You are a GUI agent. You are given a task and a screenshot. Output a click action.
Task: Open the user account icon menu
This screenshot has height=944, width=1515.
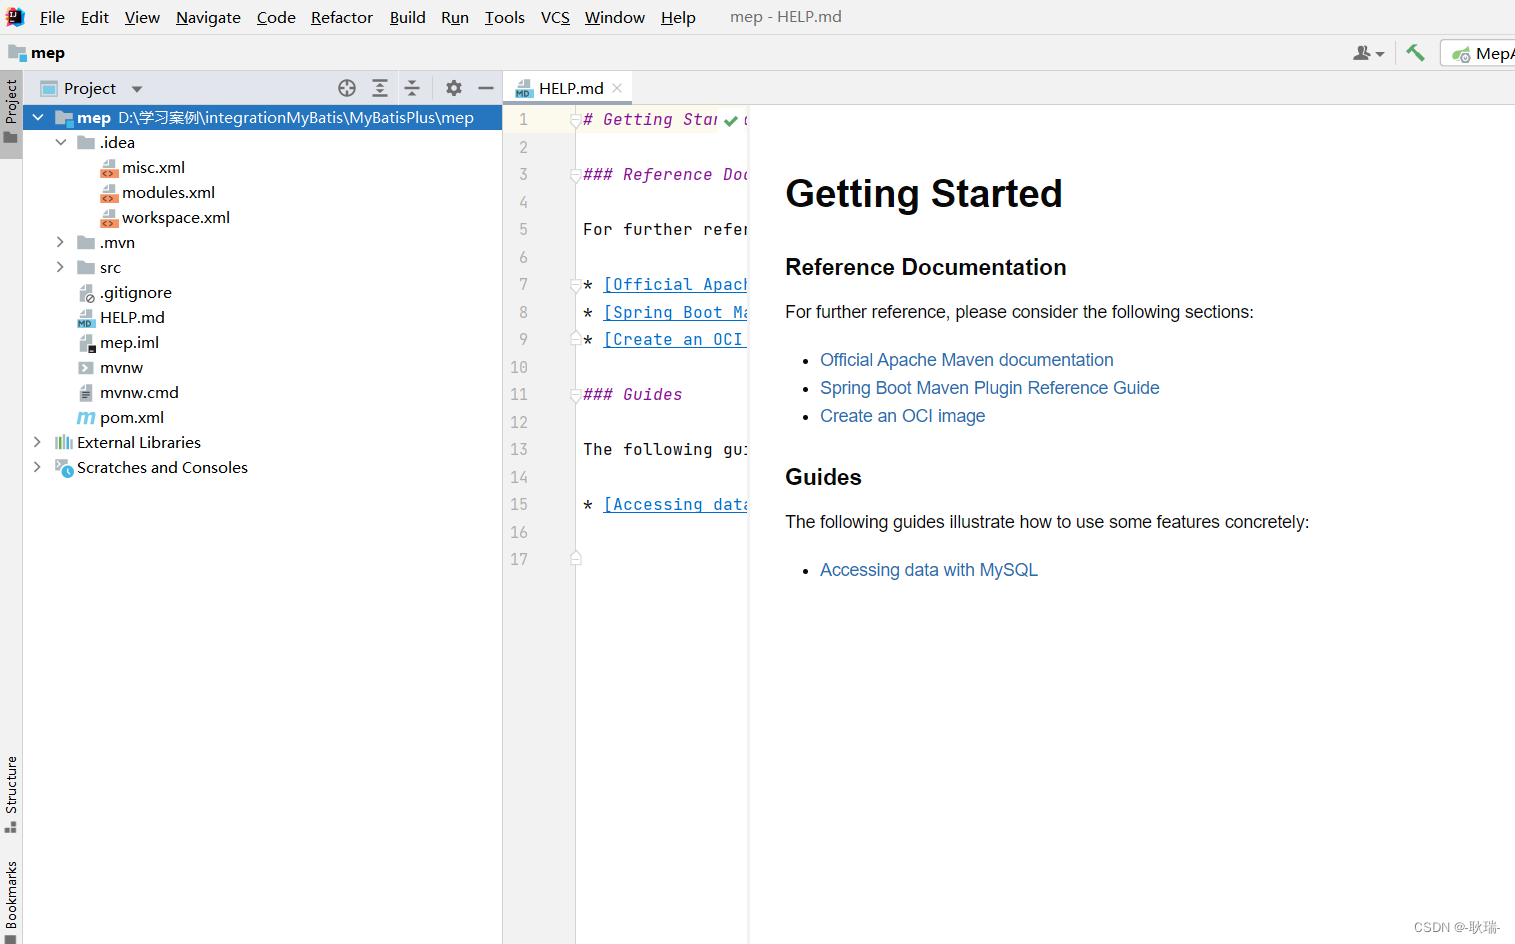click(x=1368, y=53)
